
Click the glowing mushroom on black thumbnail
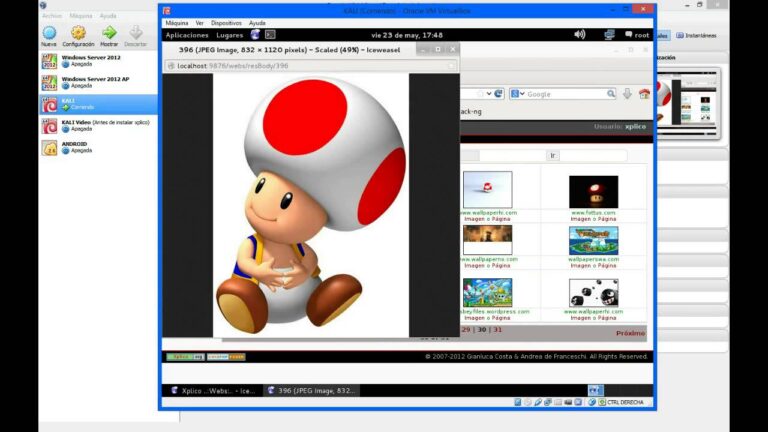pyautogui.click(x=594, y=192)
